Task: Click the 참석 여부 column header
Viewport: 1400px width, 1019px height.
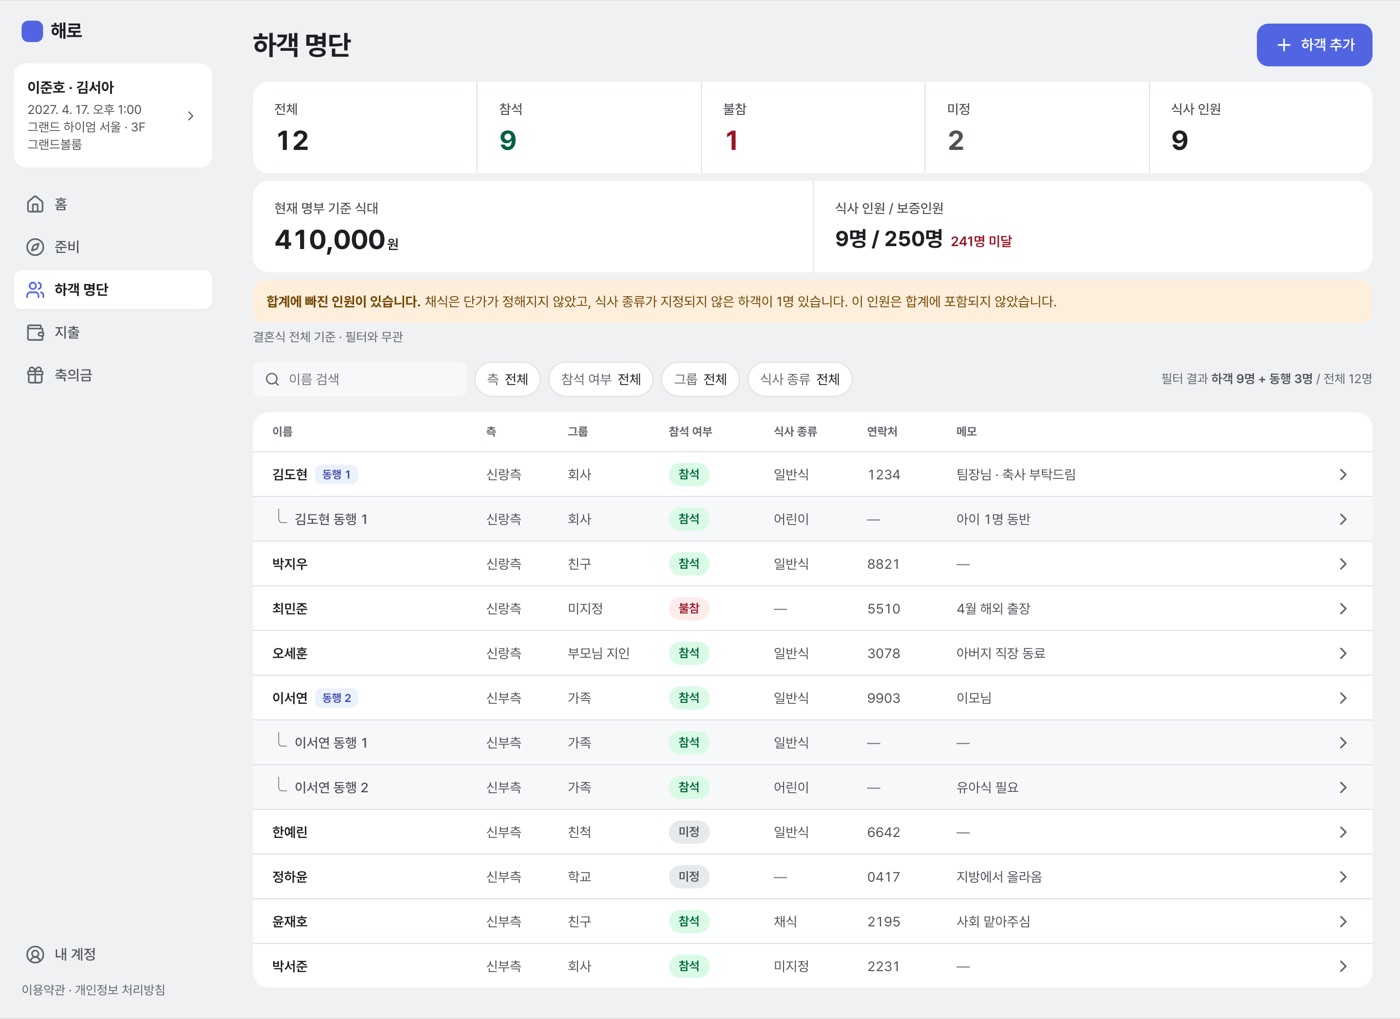Action: 690,432
